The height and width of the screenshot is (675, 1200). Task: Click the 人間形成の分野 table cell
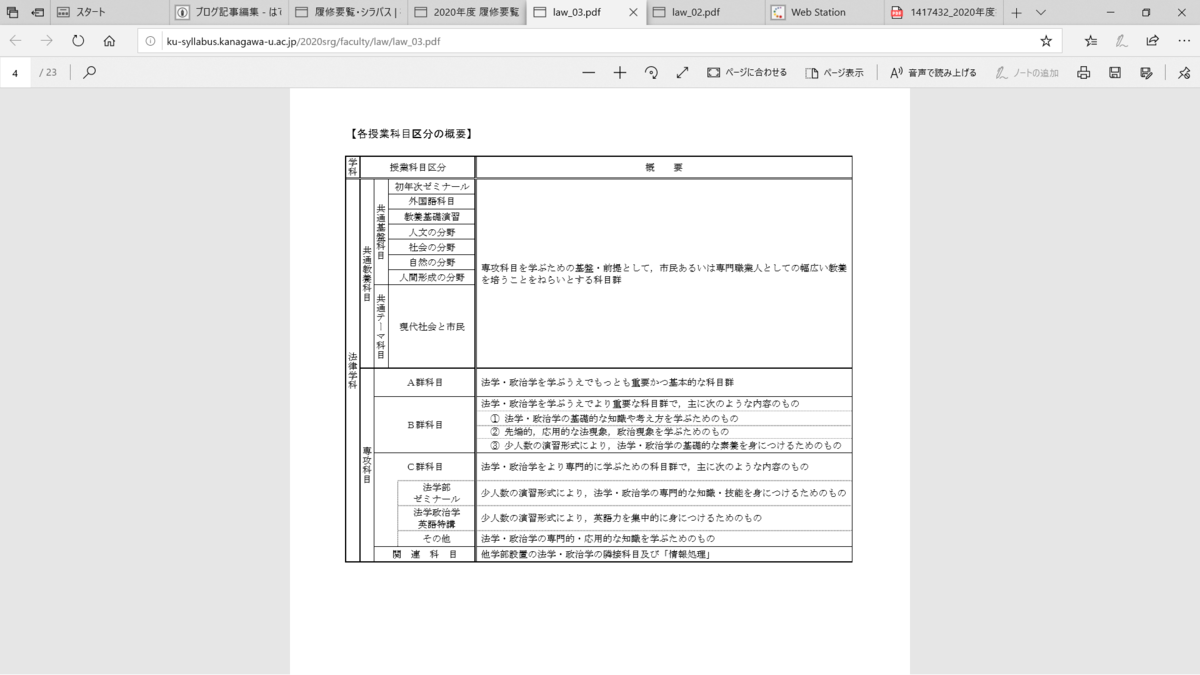point(431,277)
